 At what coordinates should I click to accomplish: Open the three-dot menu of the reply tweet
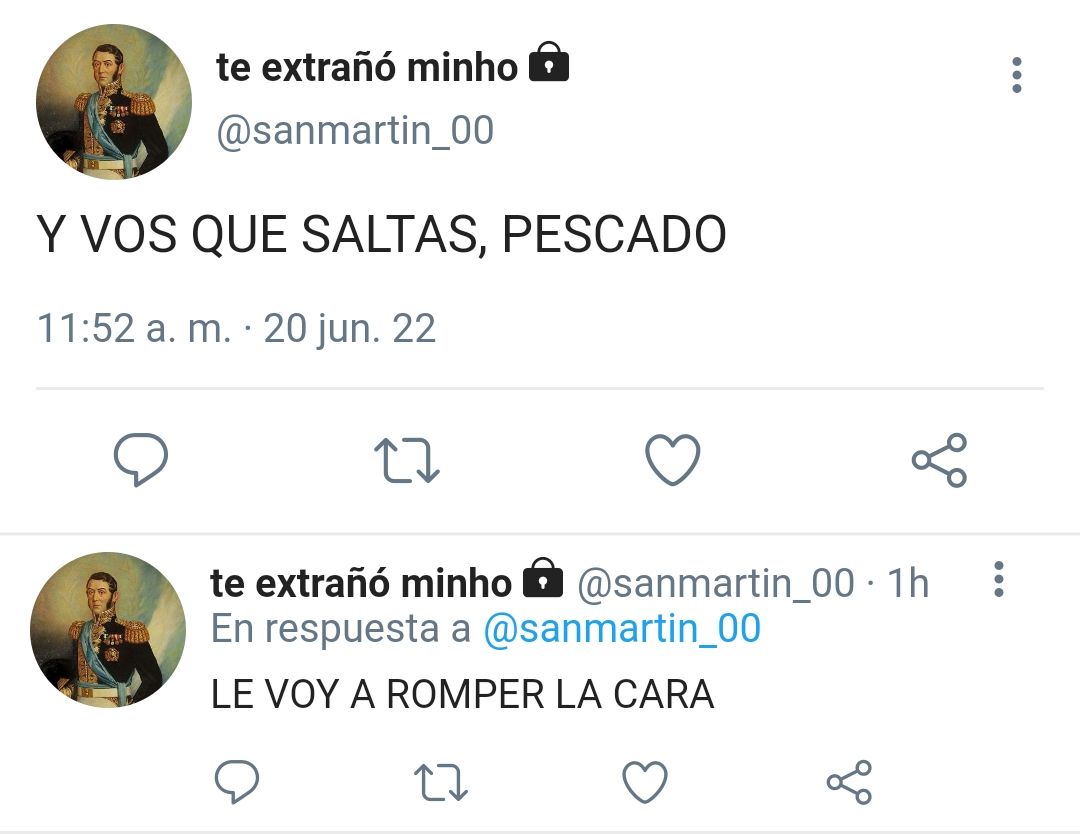pyautogui.click(x=999, y=579)
